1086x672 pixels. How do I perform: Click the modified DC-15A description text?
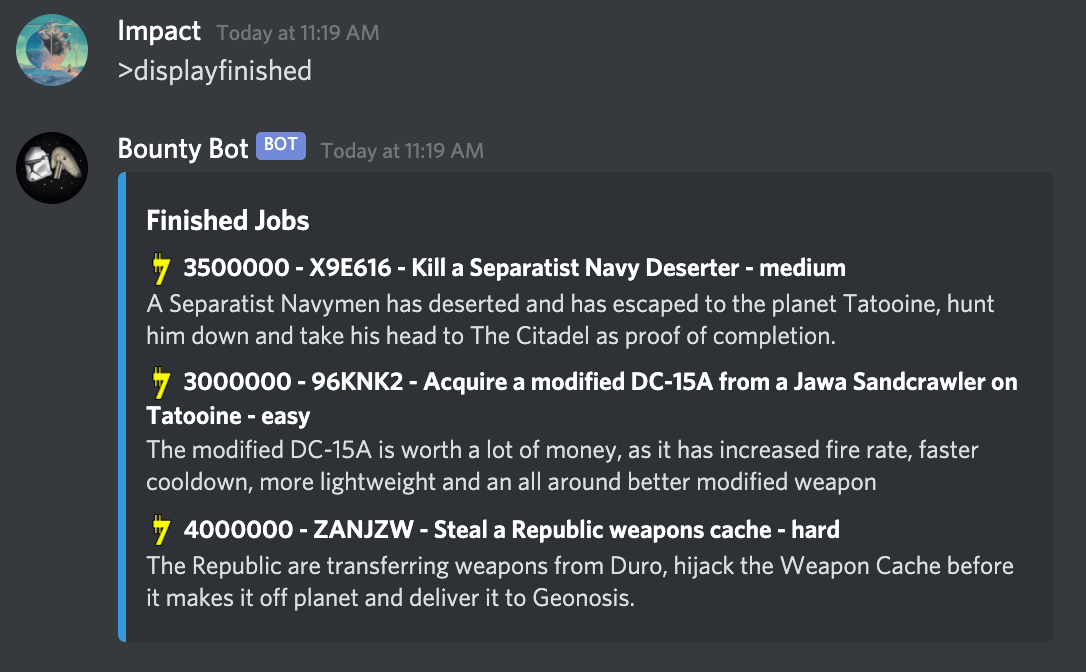pyautogui.click(x=562, y=466)
